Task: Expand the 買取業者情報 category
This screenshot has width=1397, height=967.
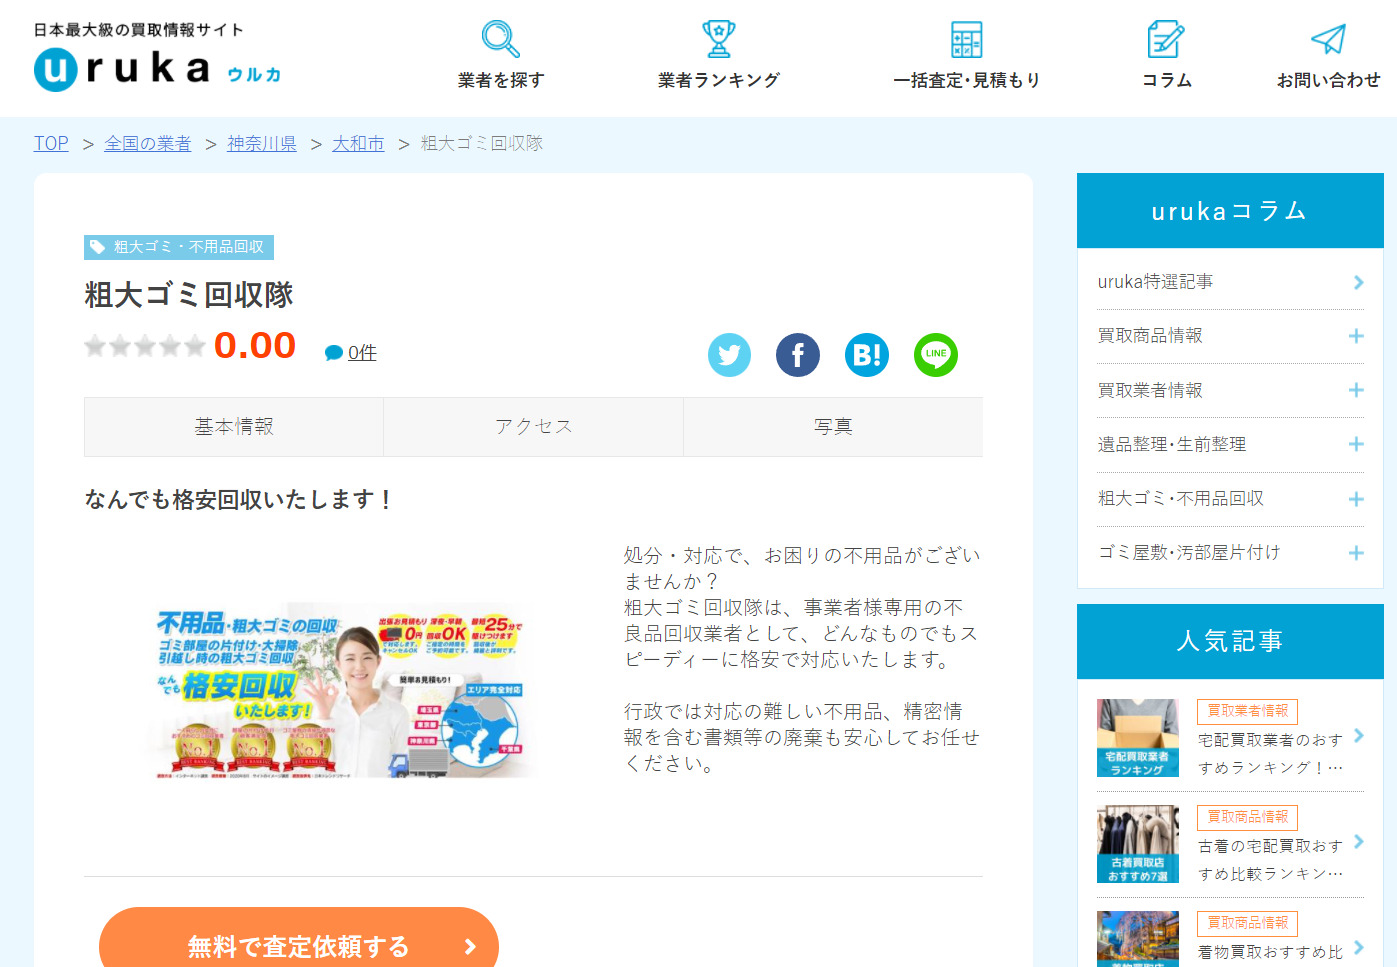Action: point(1356,390)
